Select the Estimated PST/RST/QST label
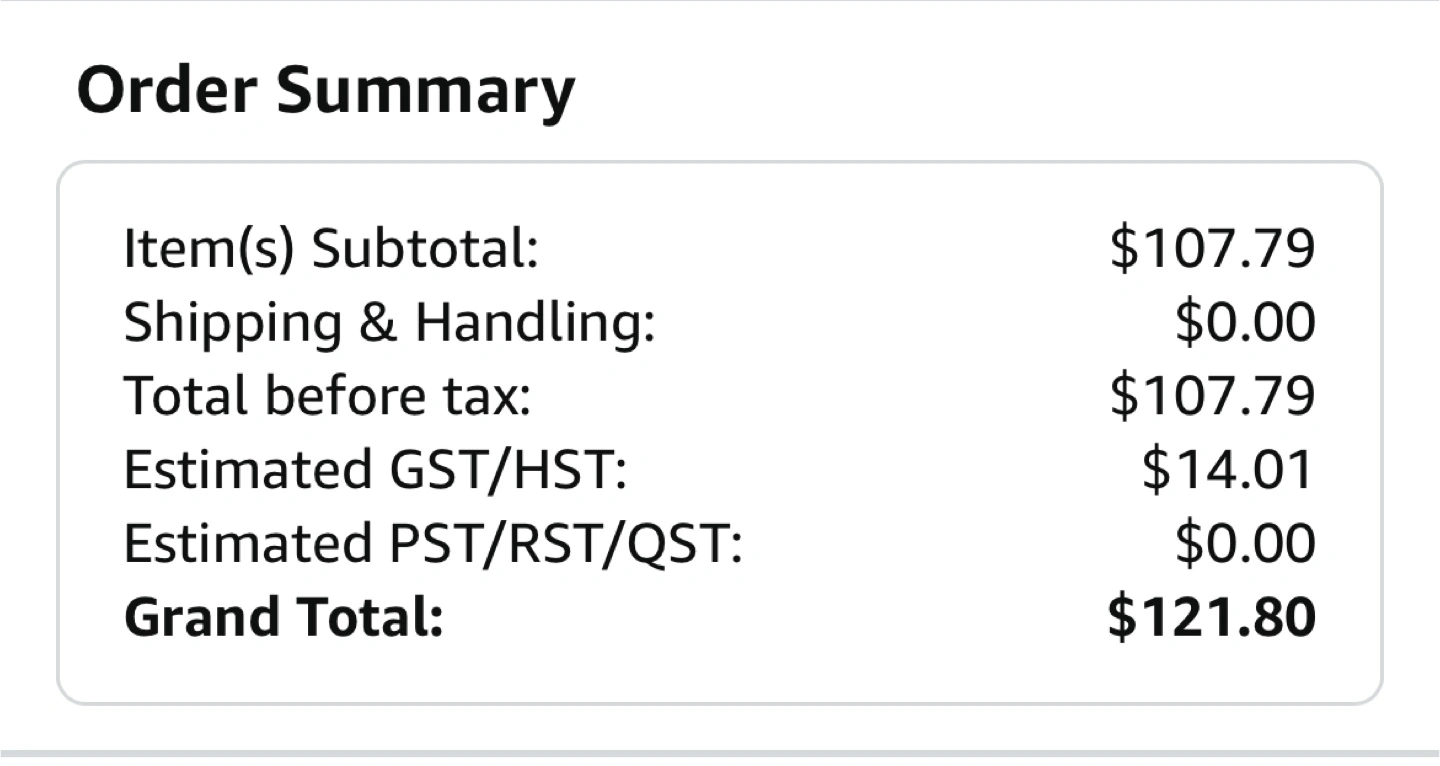This screenshot has height=766, width=1440. 433,544
